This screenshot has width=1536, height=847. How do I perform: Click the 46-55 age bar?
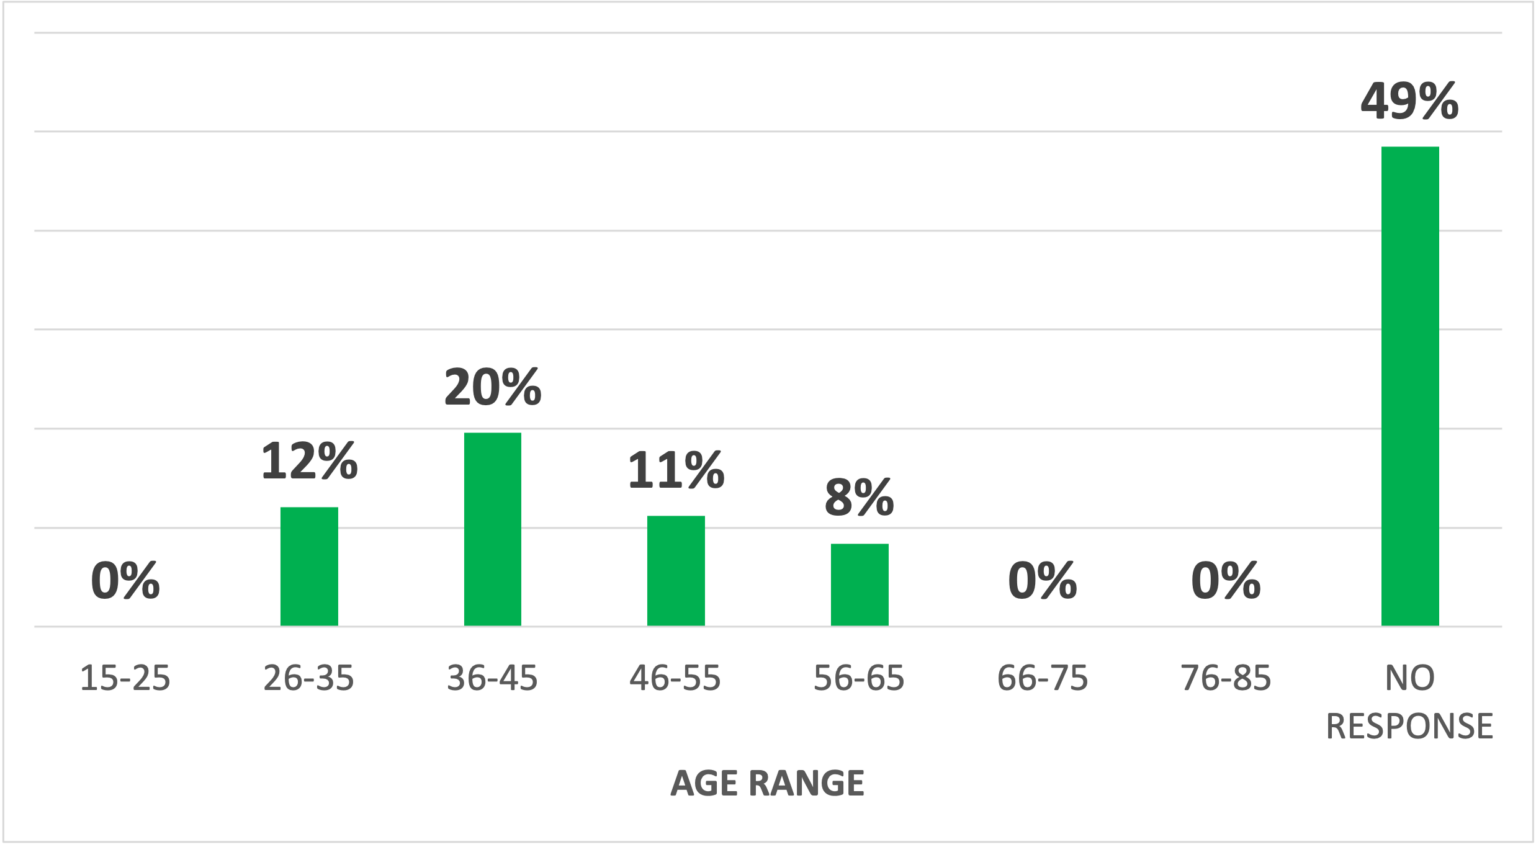(676, 571)
